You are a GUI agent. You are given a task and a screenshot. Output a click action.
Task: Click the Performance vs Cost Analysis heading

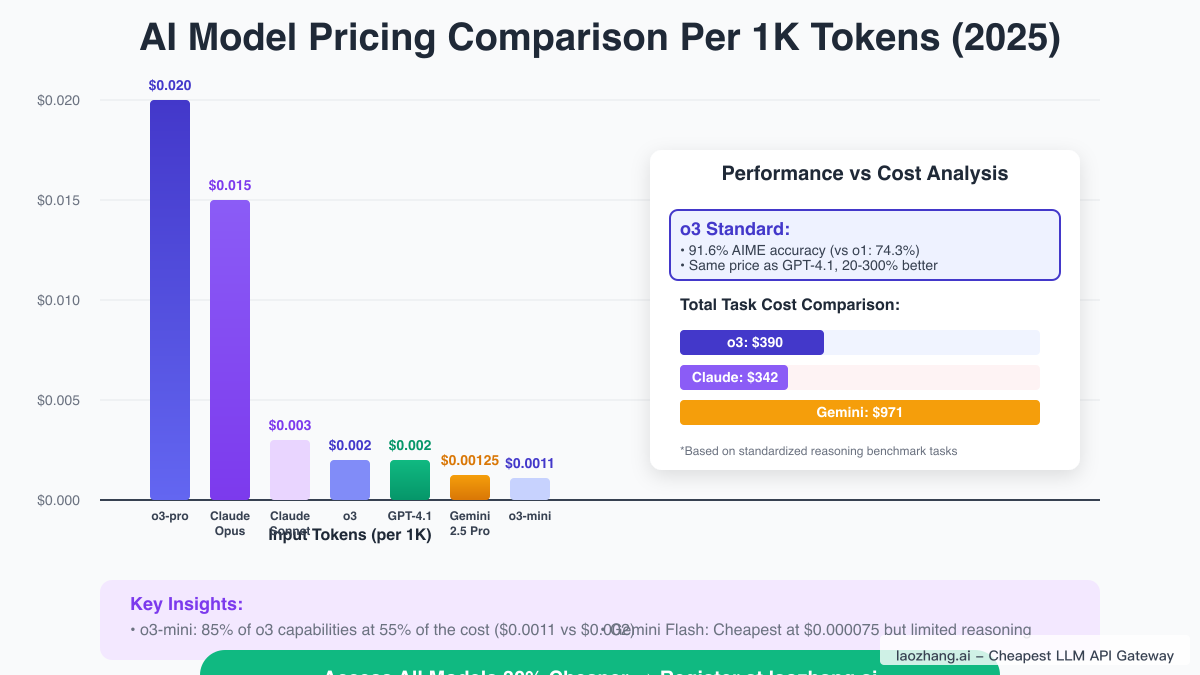point(865,174)
